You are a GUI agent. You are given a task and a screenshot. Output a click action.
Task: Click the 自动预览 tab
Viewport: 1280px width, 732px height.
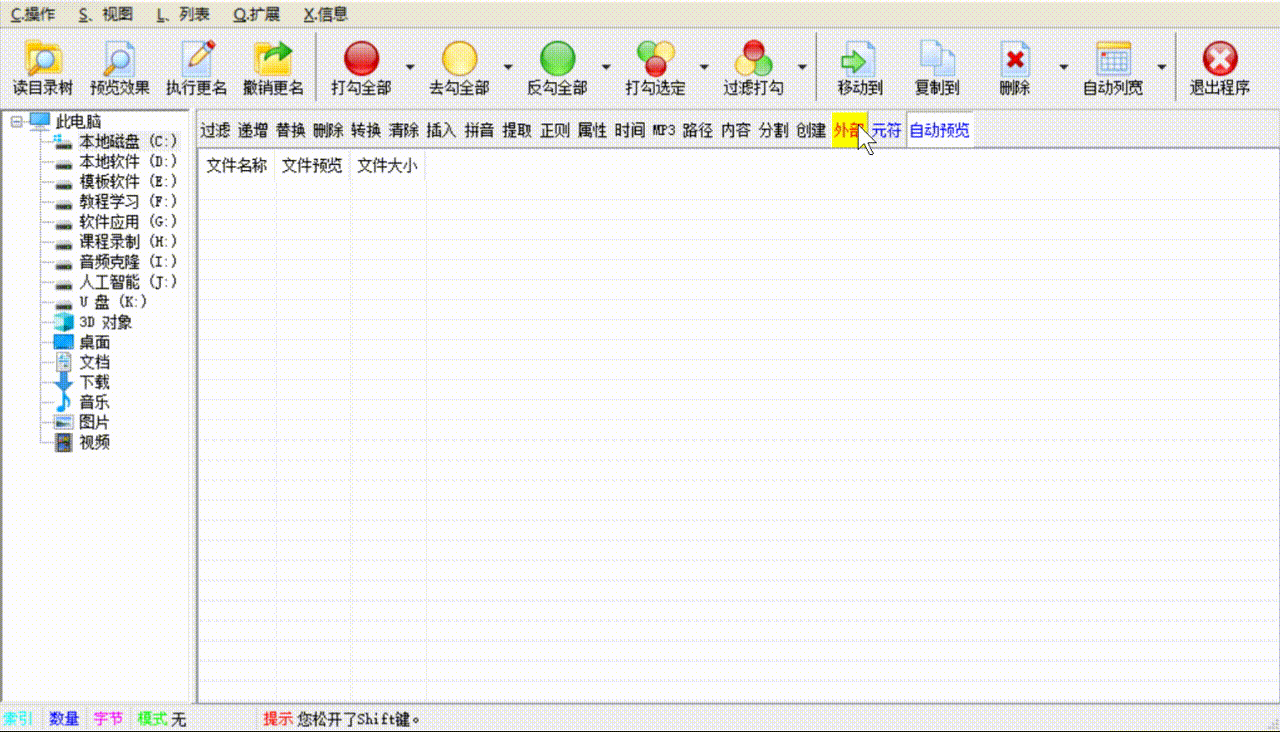pos(939,130)
